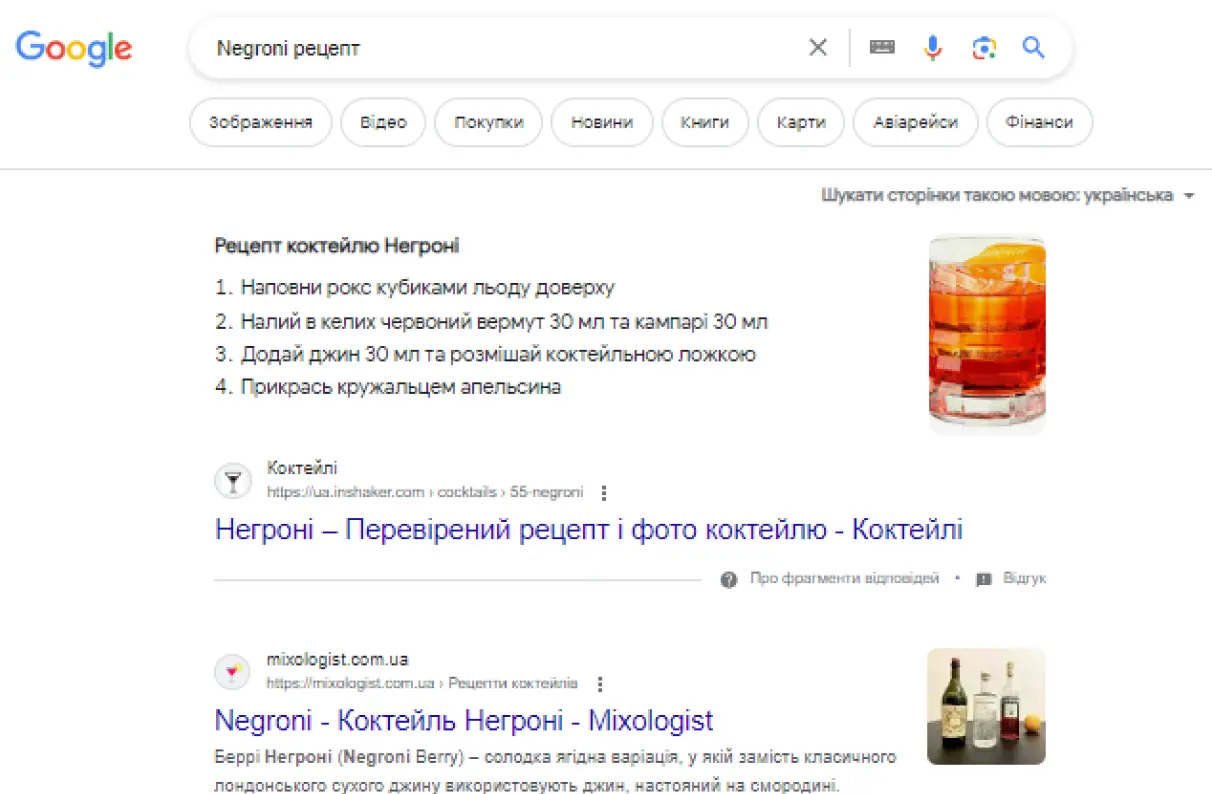Start voice search with the microphone icon
The width and height of the screenshot is (1212, 794).
[933, 47]
